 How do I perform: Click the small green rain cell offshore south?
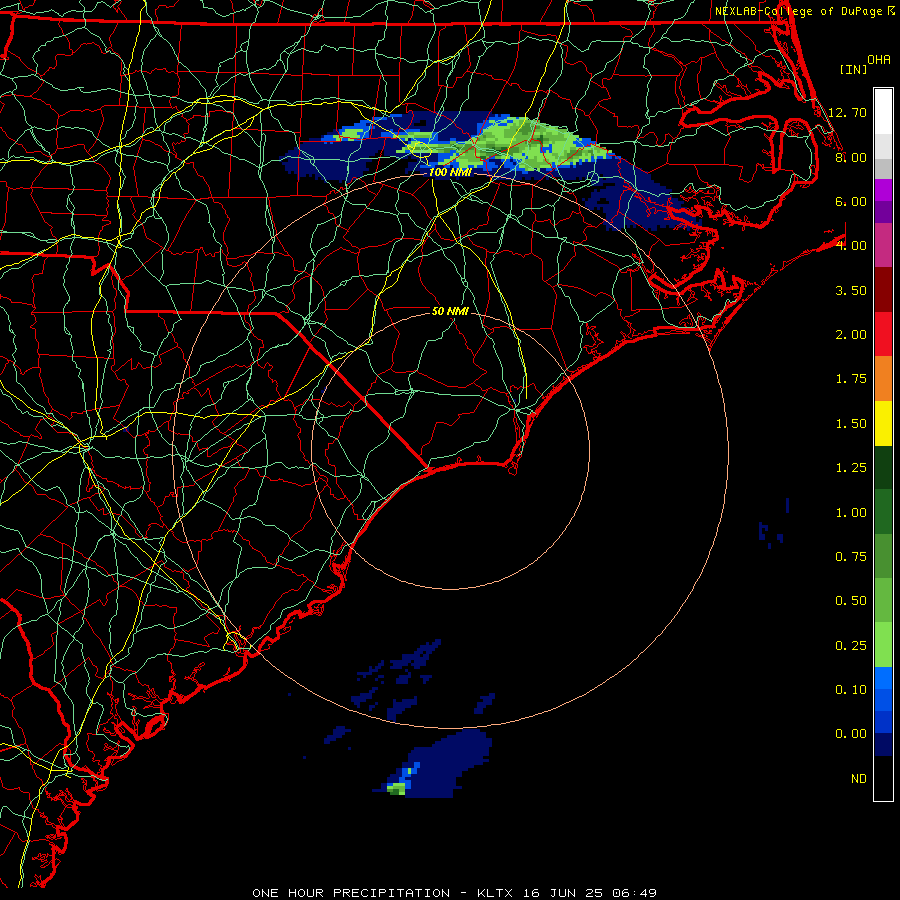(397, 789)
